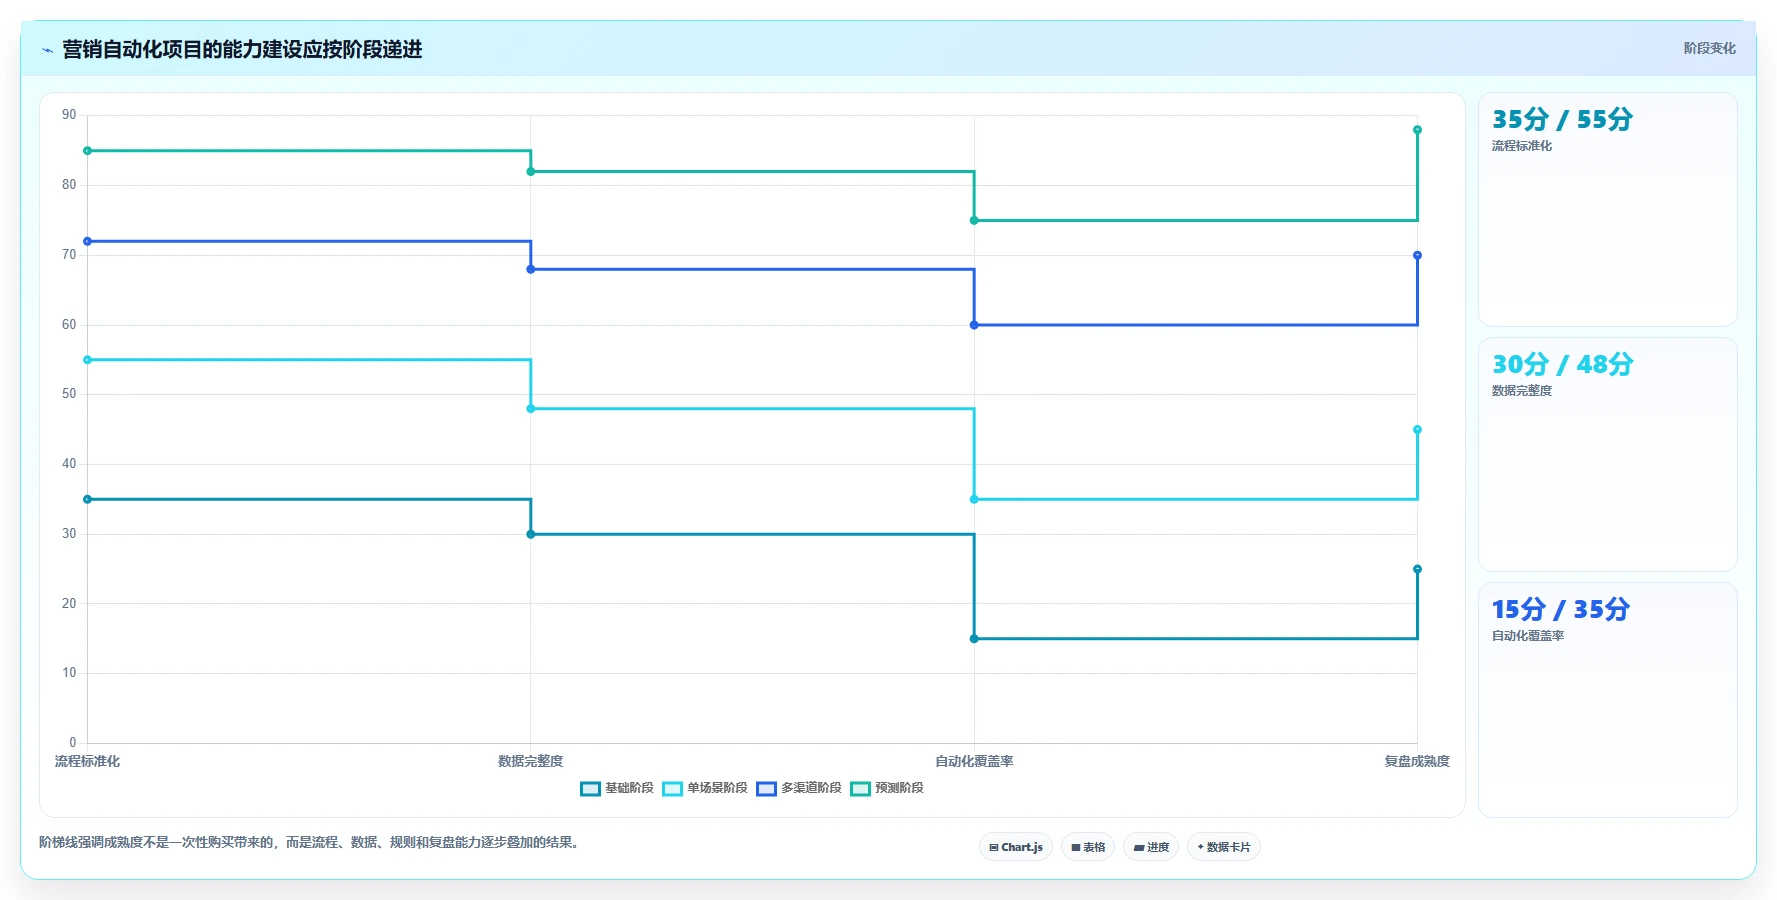Select 预测阶段 data point at 数据完整度 (82)
This screenshot has height=900, width=1777.
point(531,172)
